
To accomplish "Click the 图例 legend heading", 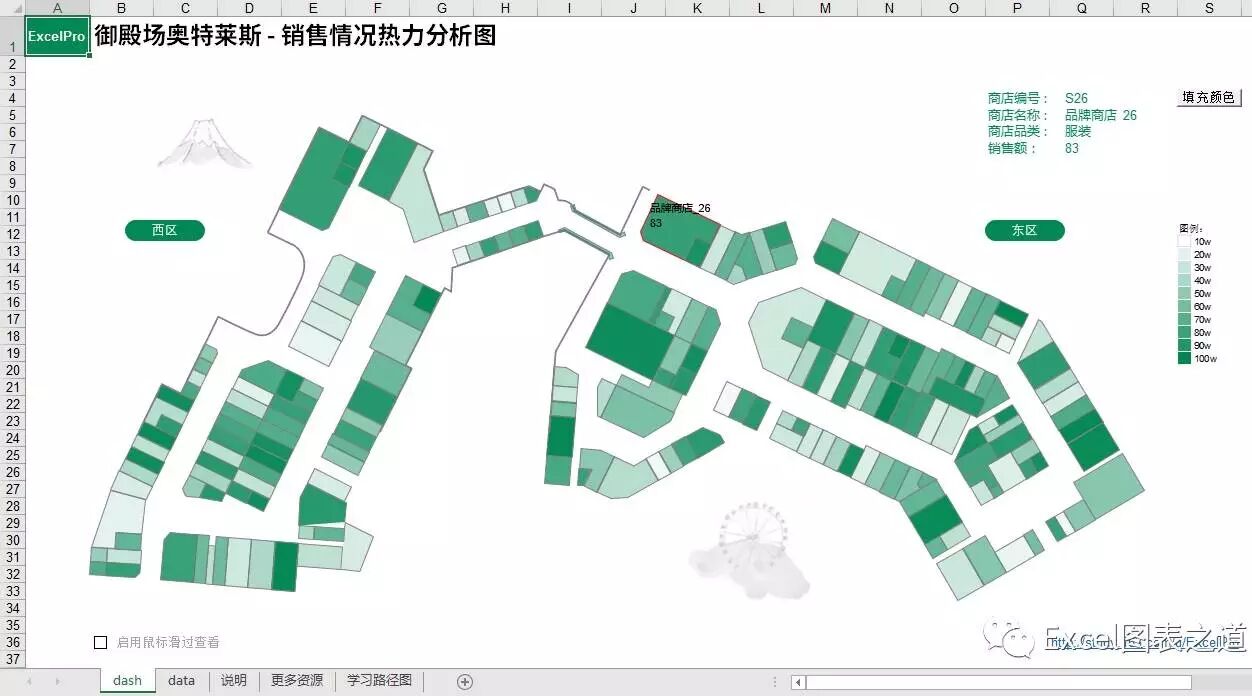I will click(x=1190, y=228).
